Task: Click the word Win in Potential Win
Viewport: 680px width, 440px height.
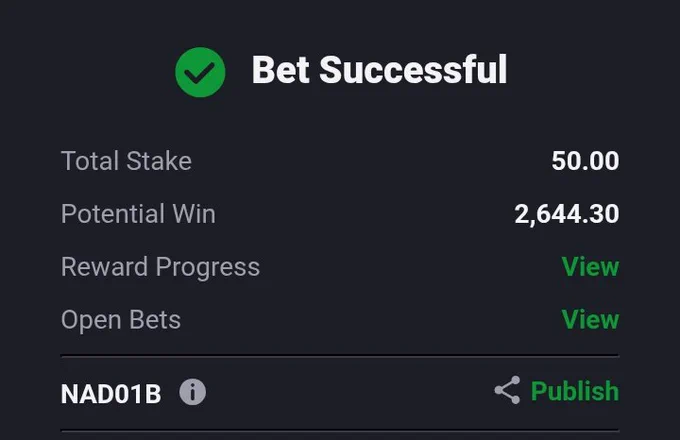Action: (194, 214)
